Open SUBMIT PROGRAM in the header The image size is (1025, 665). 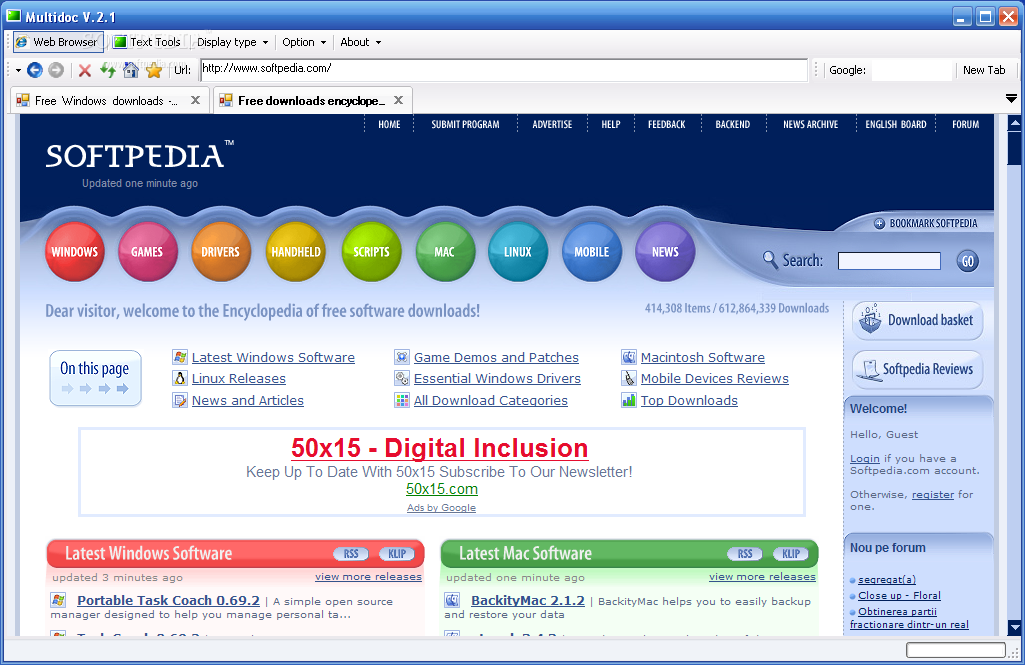pyautogui.click(x=465, y=124)
